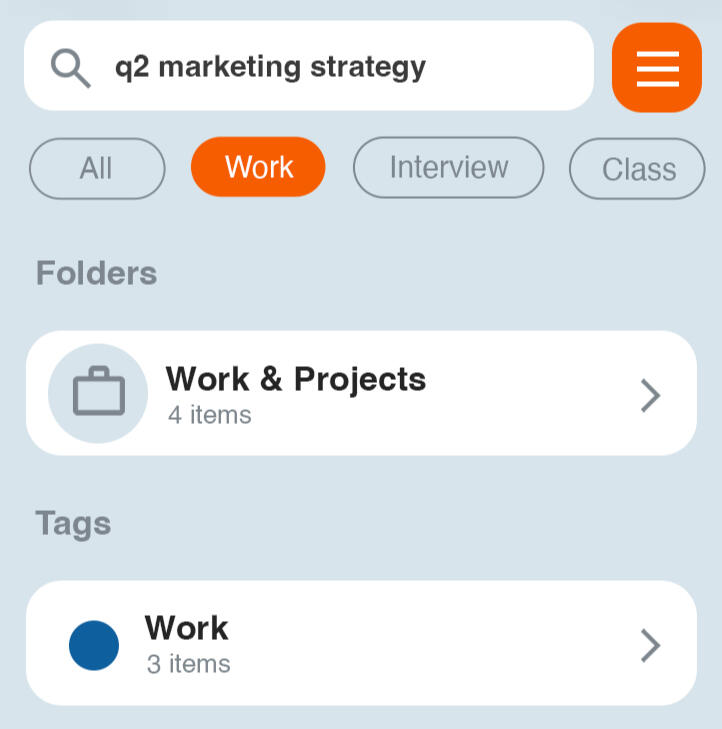Expand Work & Projects folder chevron
This screenshot has width=722, height=729.
[x=651, y=396]
